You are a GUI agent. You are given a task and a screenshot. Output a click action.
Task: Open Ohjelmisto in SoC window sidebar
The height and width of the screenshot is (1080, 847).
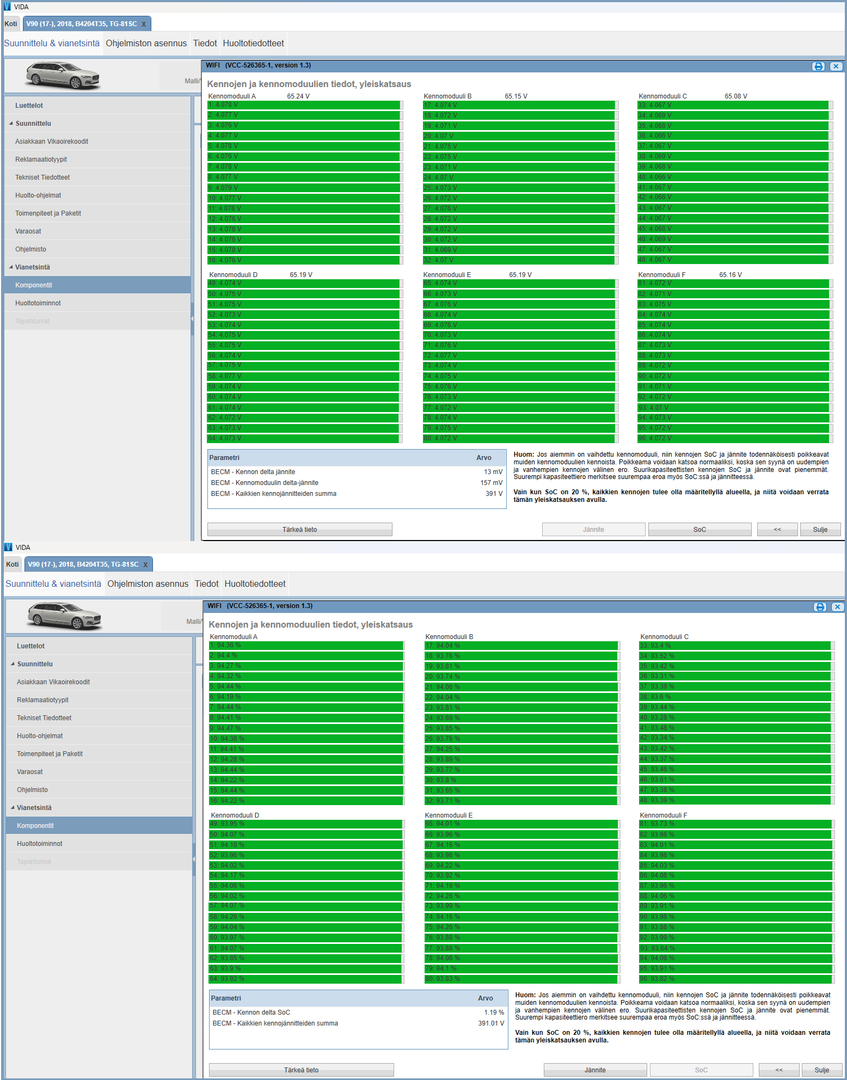pyautogui.click(x=98, y=789)
